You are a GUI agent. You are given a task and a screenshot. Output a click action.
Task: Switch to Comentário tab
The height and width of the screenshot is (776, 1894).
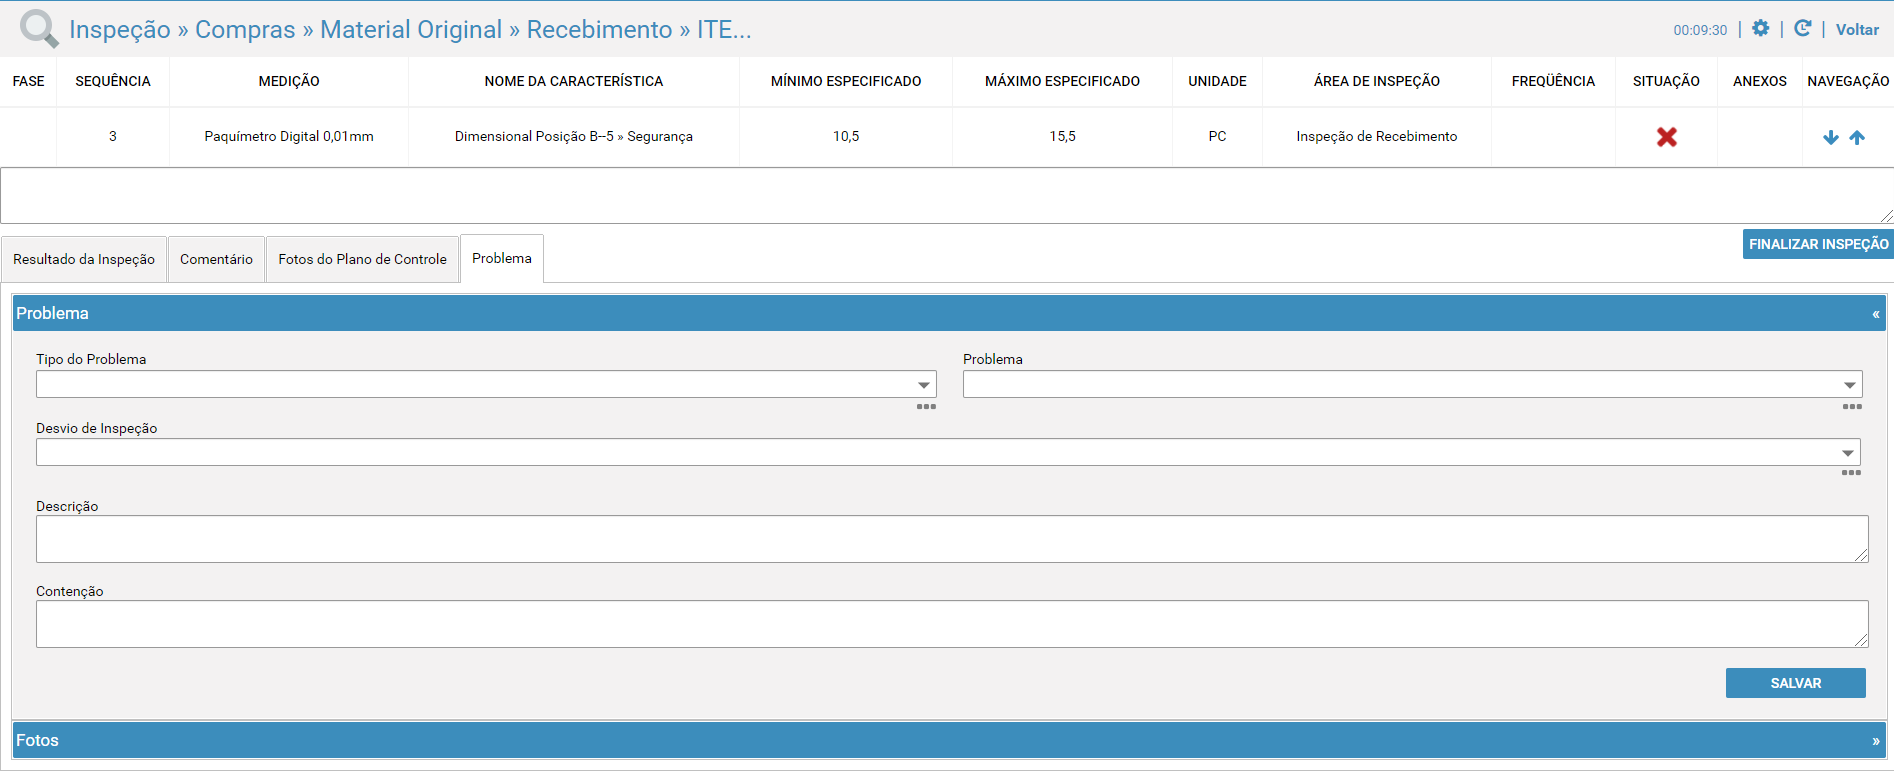click(x=216, y=259)
